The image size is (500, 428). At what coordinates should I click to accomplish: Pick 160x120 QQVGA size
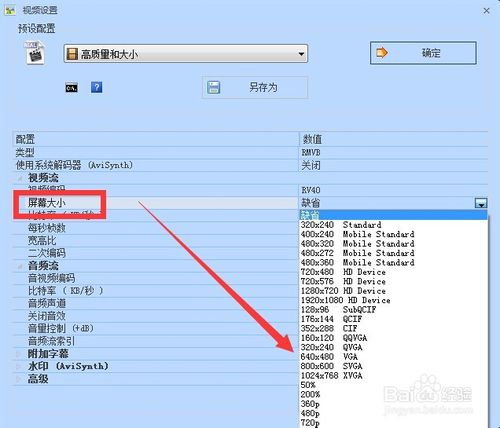(393, 338)
